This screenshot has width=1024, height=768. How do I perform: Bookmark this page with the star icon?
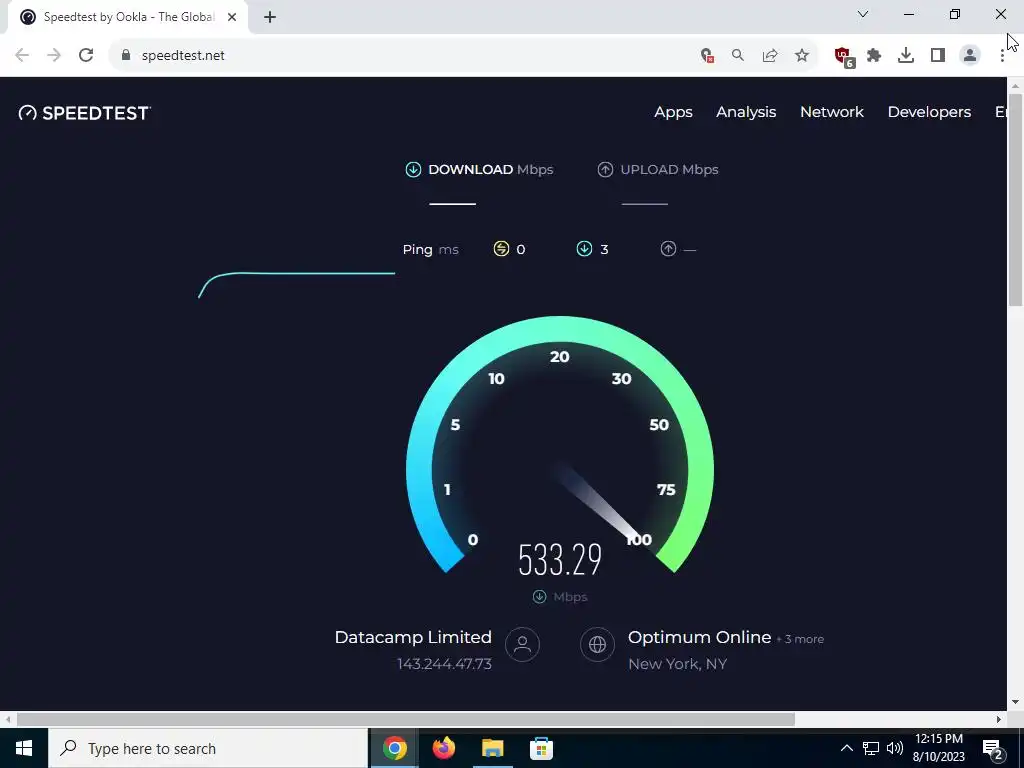(x=802, y=56)
